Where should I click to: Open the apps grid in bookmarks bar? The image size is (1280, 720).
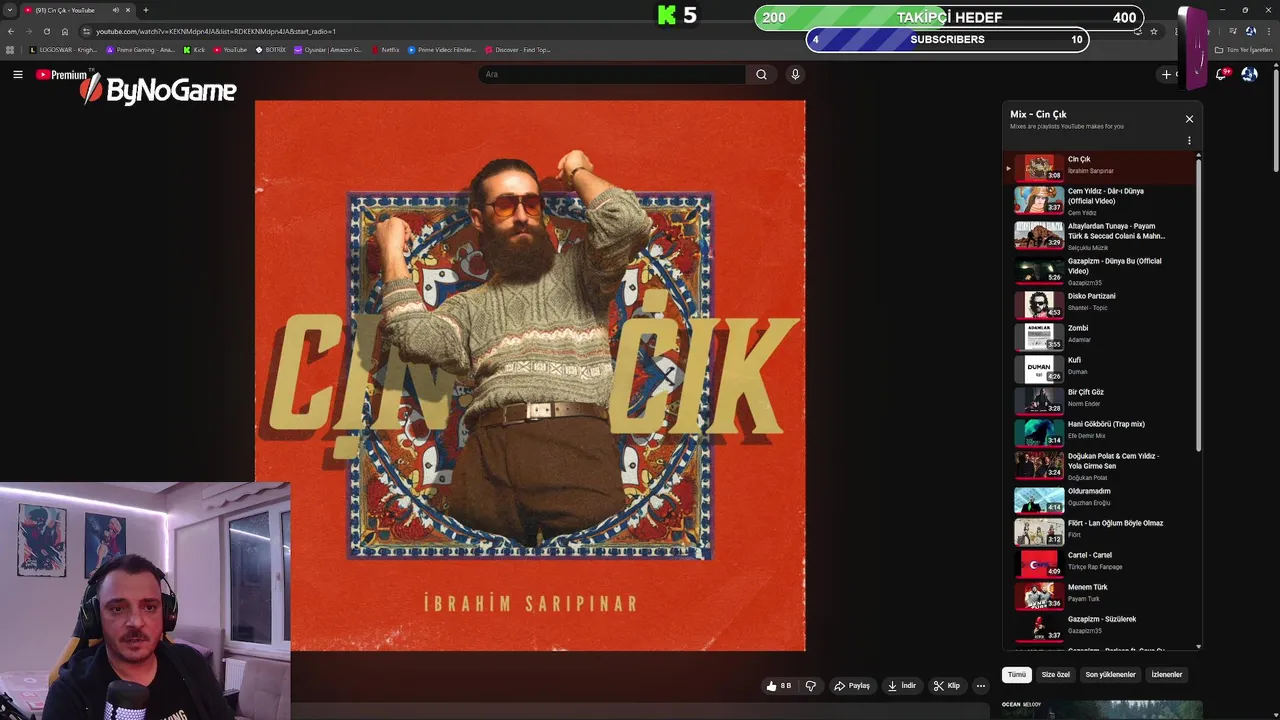click(10, 49)
